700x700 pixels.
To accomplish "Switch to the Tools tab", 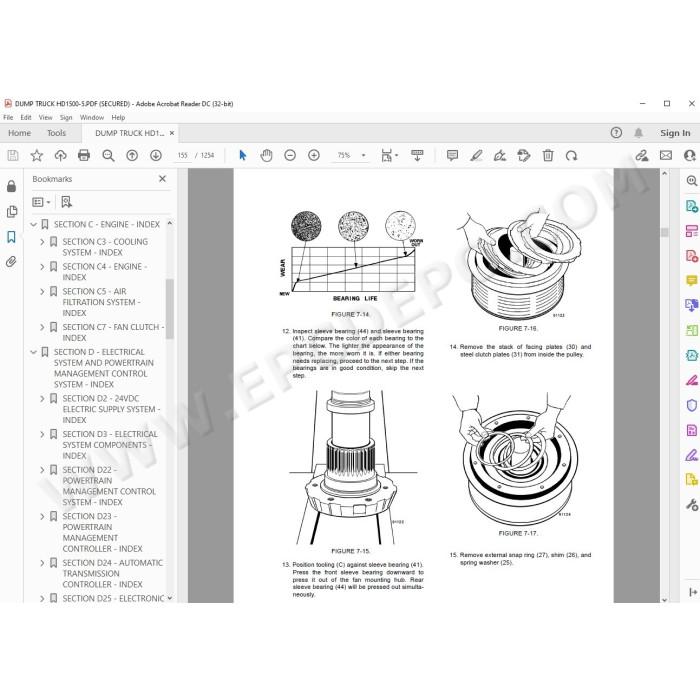I will [x=56, y=133].
